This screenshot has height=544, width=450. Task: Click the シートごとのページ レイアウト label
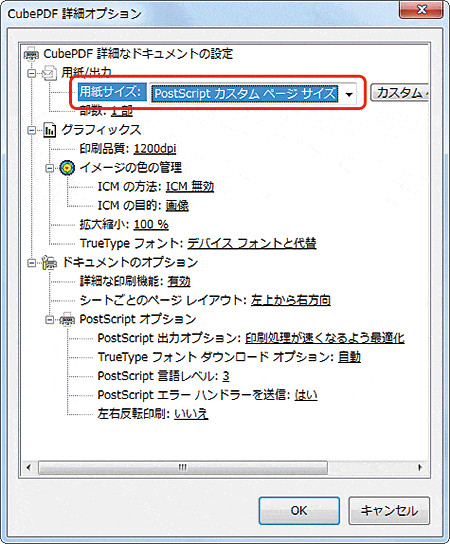pos(164,300)
